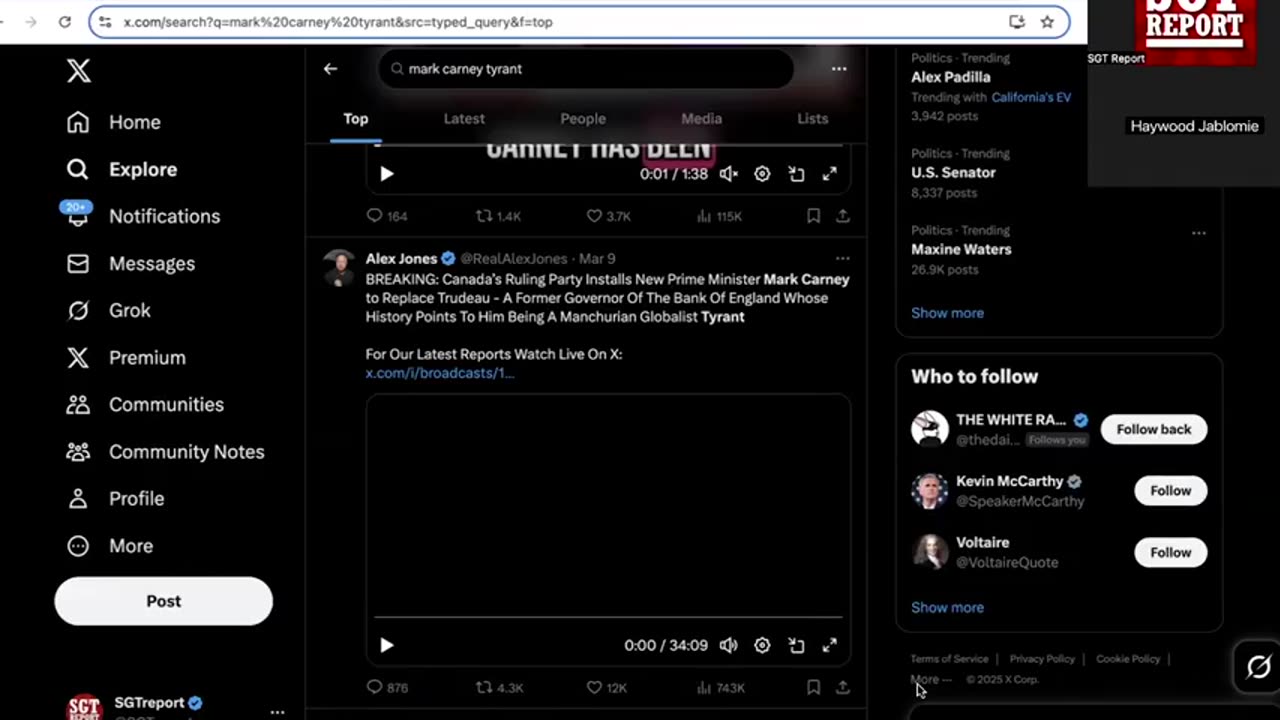Click the X logo in sidebar

[79, 70]
